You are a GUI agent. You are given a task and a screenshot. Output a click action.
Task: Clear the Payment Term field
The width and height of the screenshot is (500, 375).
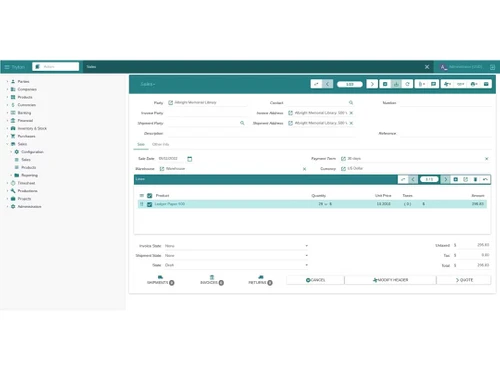click(486, 159)
